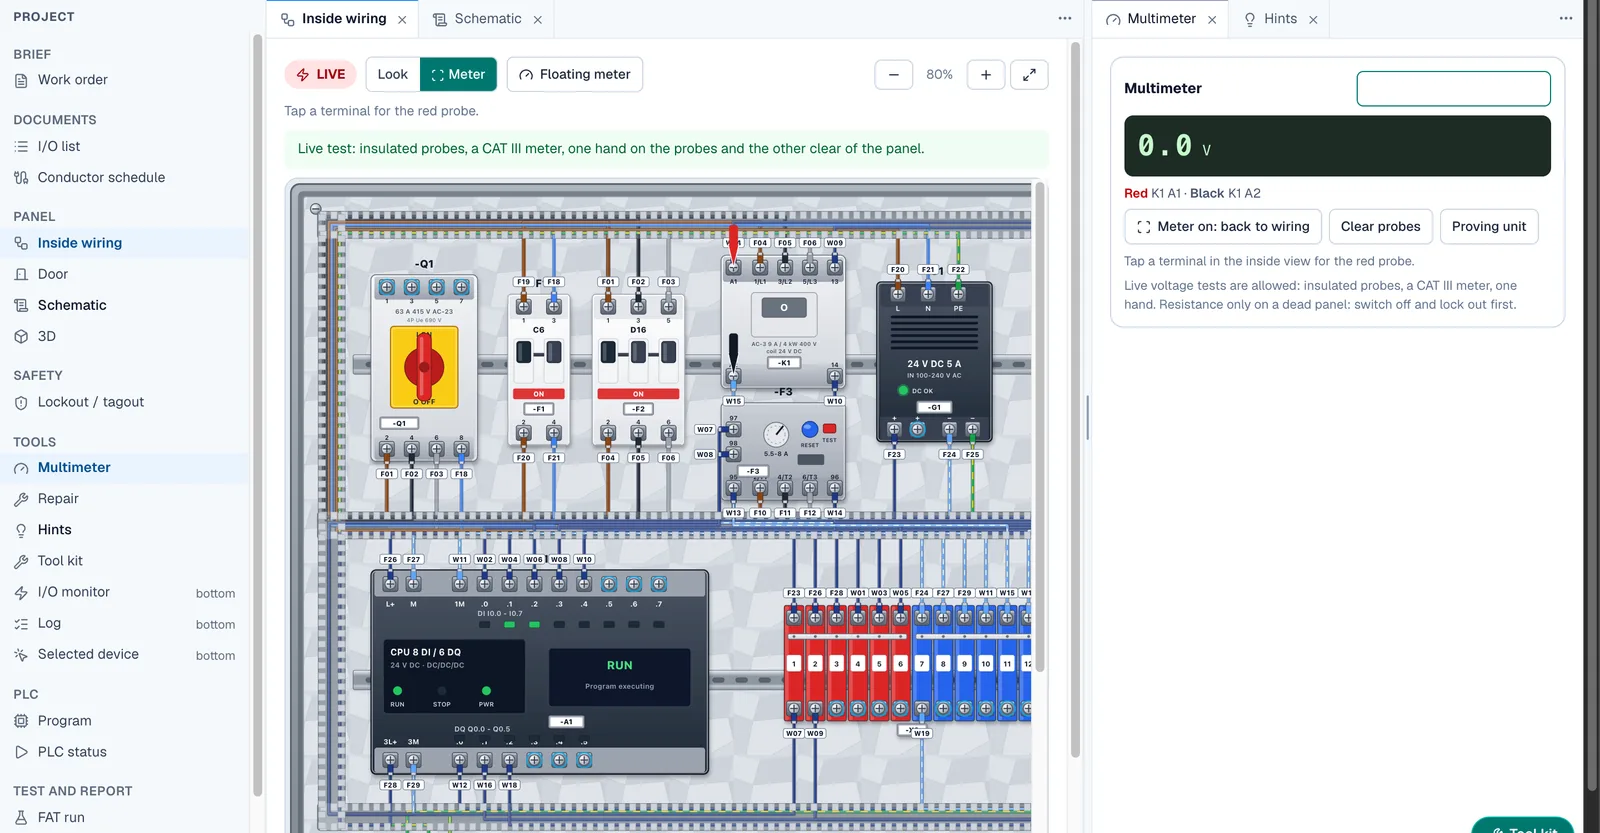Zoom out the wiring view
Screen dimensions: 1600x833
click(894, 74)
